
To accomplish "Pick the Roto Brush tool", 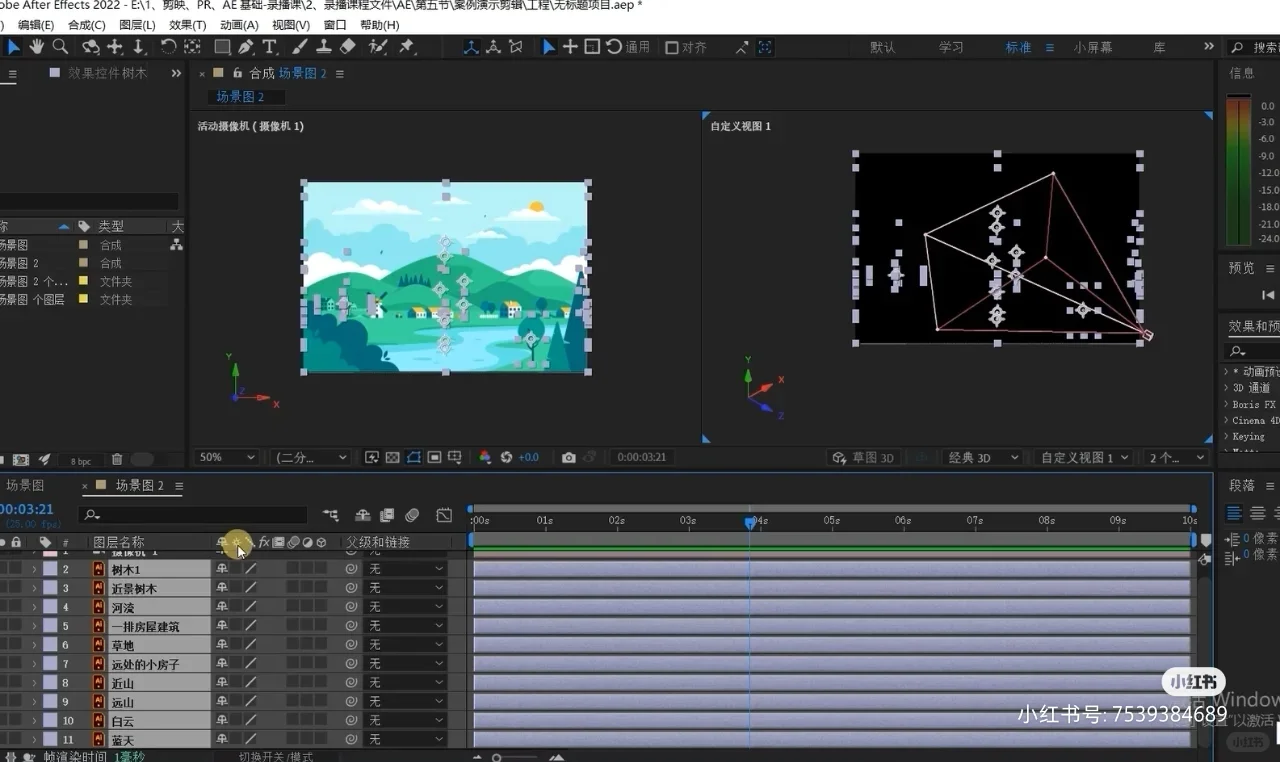I will point(378,47).
